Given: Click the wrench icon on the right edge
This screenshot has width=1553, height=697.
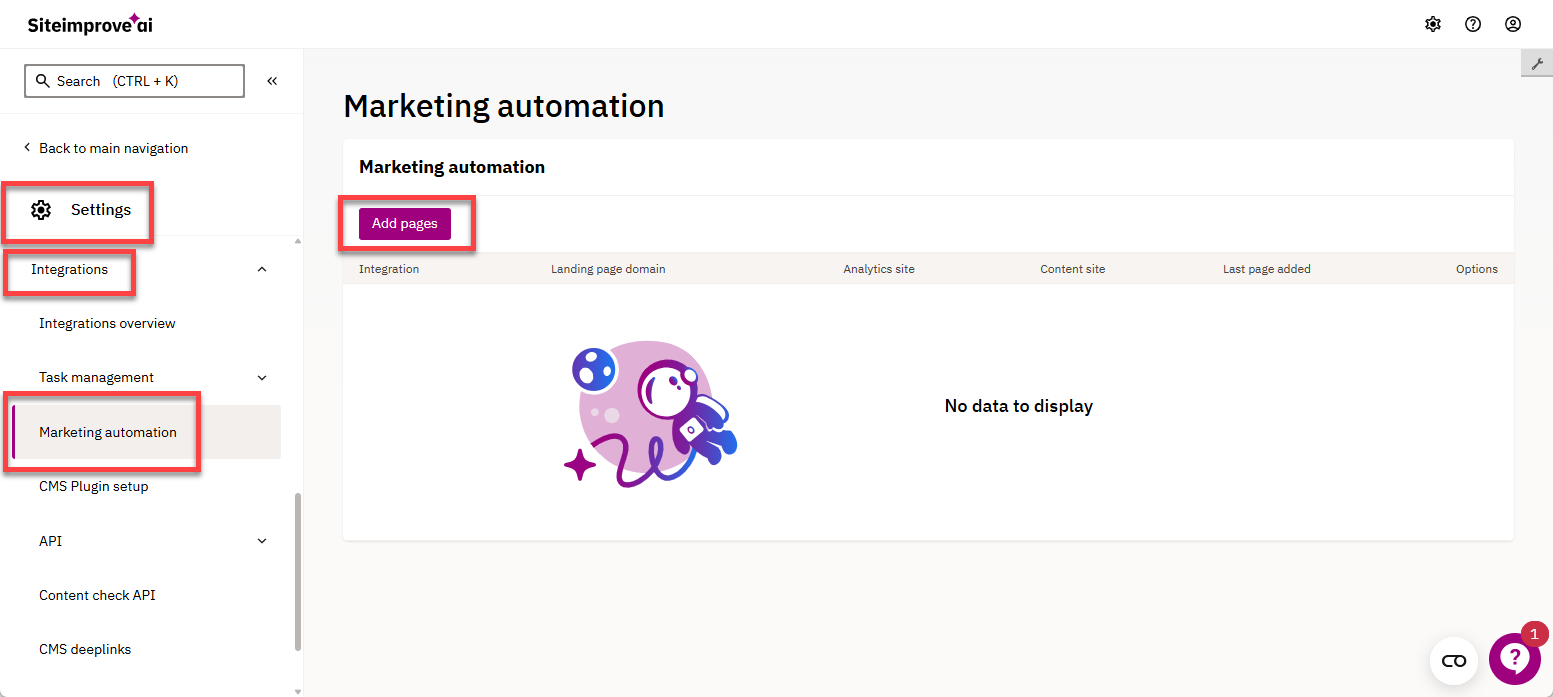Looking at the screenshot, I should (1537, 62).
